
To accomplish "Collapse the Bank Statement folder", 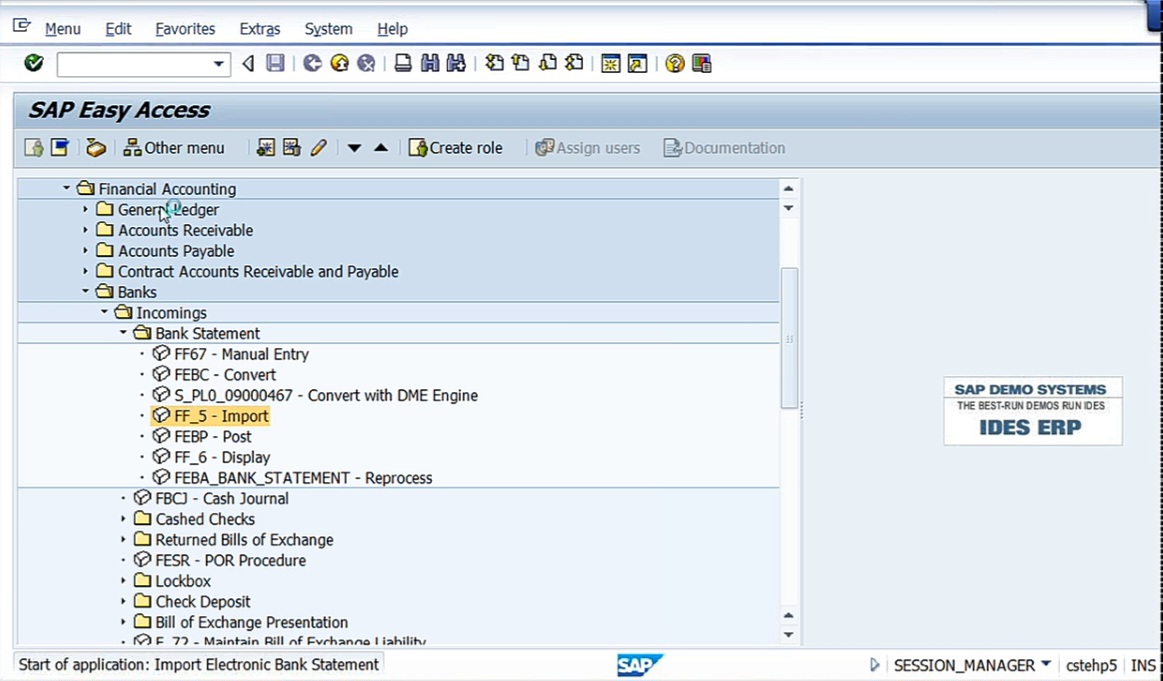I will (x=123, y=333).
